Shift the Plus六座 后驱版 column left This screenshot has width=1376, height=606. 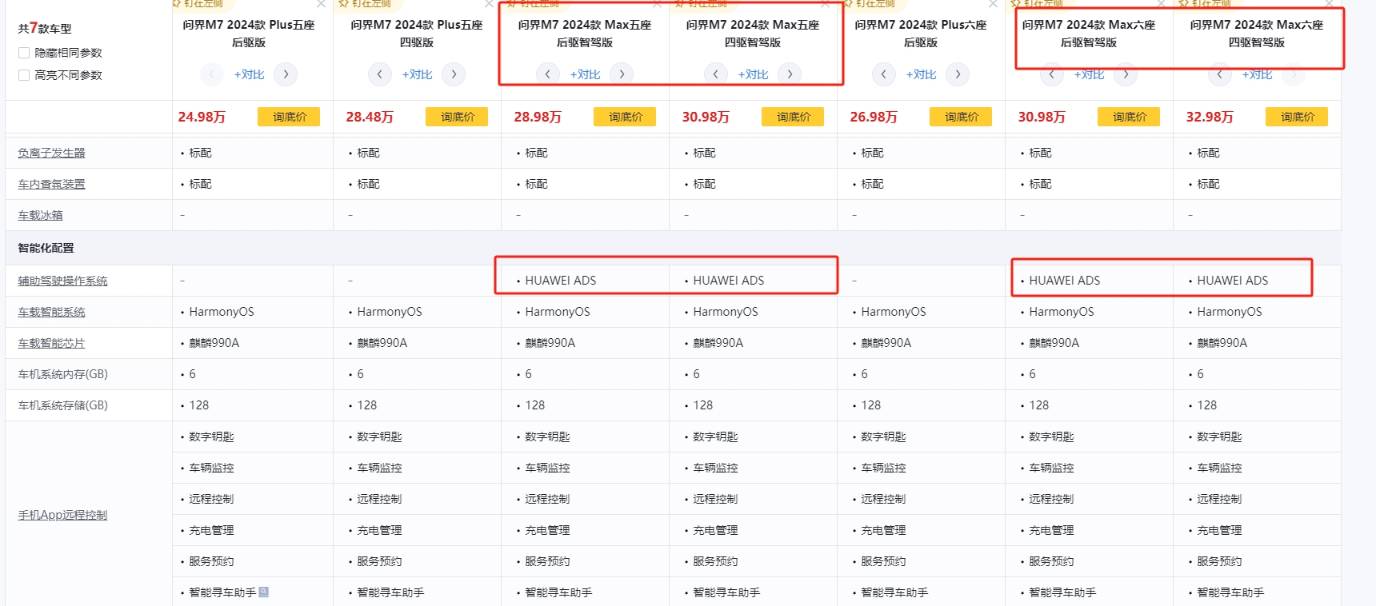point(884,73)
